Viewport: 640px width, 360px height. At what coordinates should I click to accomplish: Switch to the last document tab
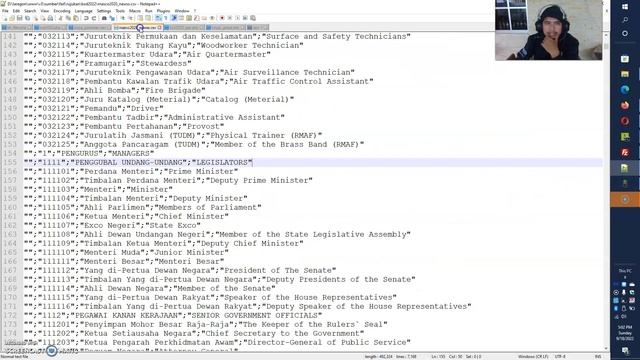[x=257, y=27]
